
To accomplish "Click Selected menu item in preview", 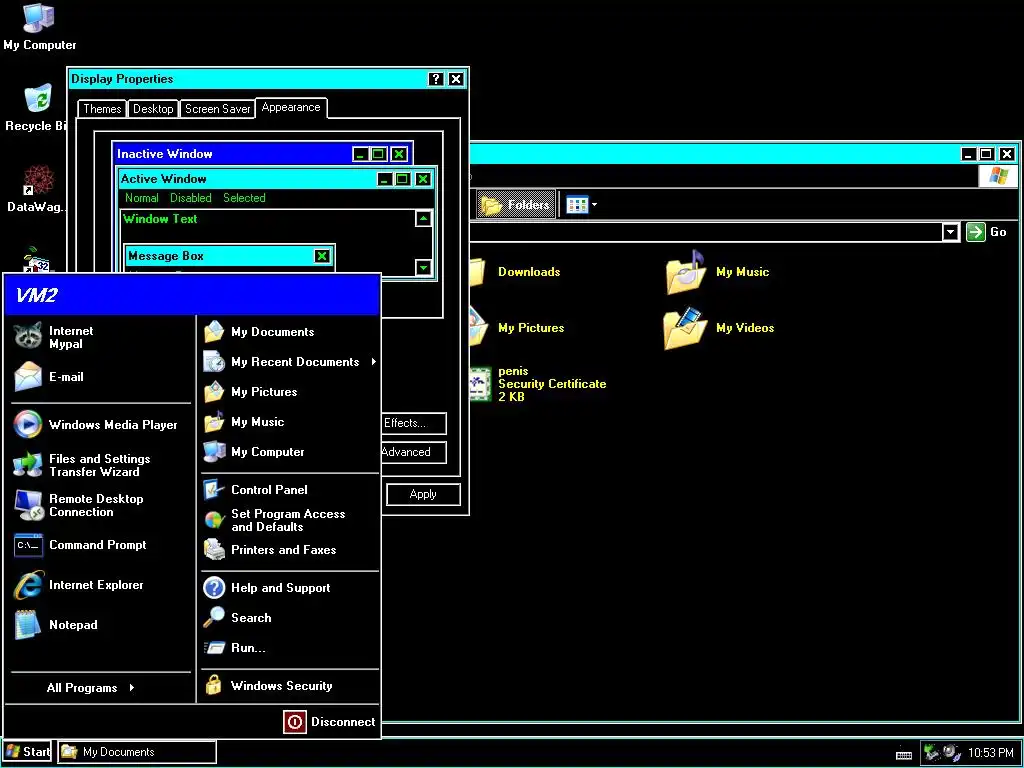I will [244, 198].
